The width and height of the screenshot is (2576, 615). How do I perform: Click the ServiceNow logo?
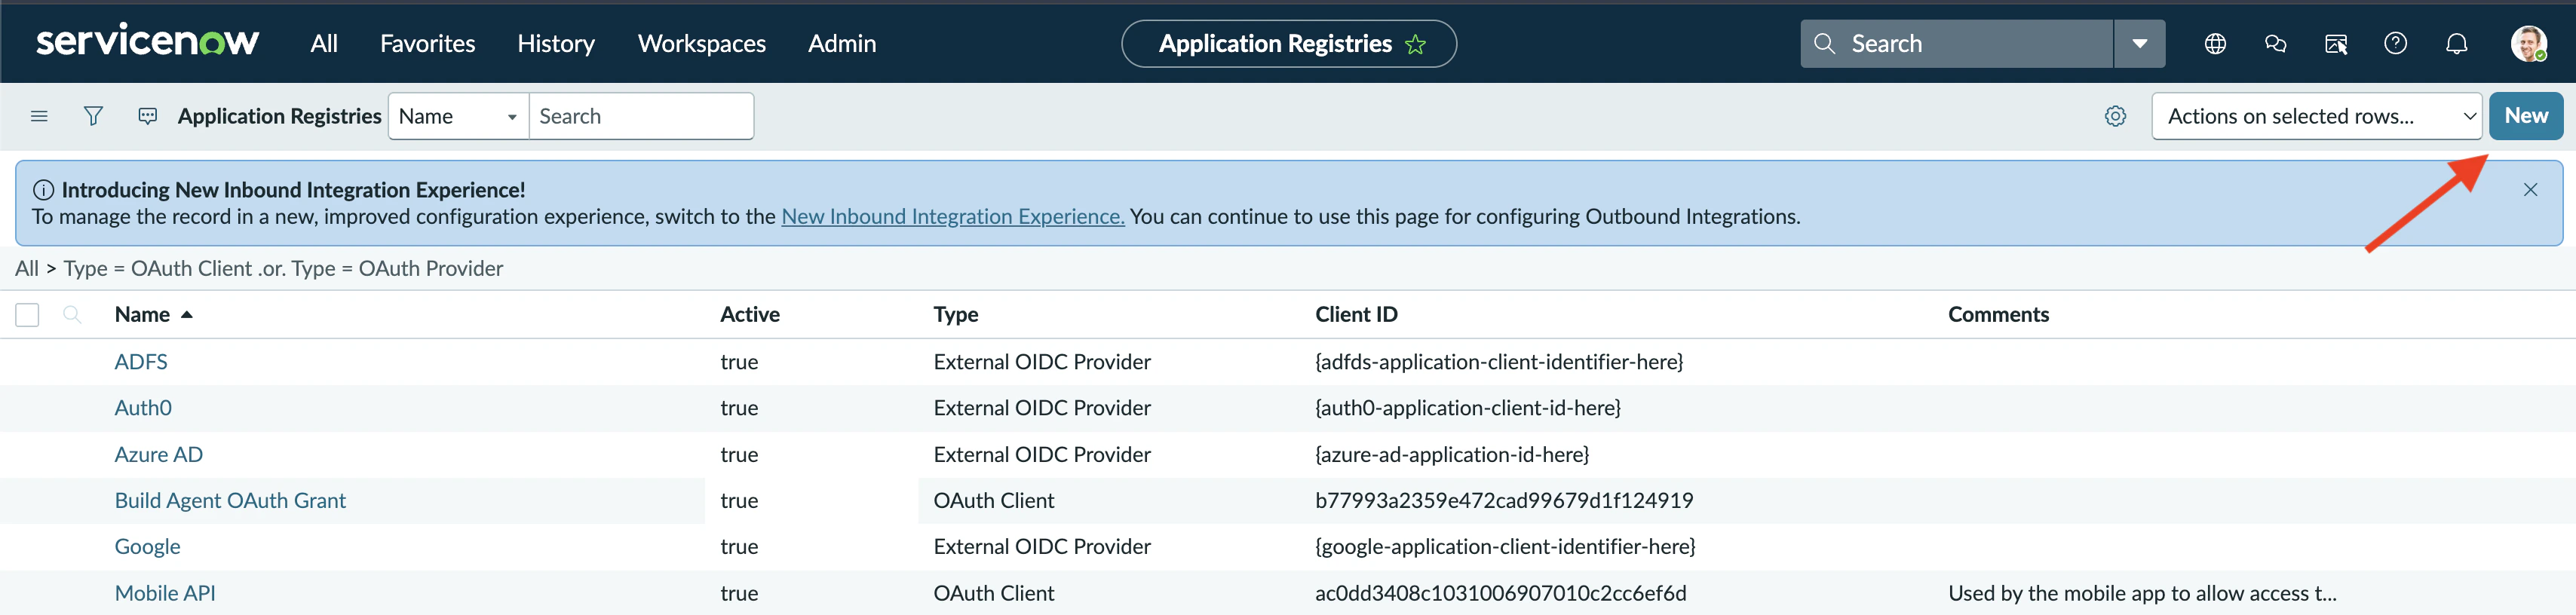(147, 42)
